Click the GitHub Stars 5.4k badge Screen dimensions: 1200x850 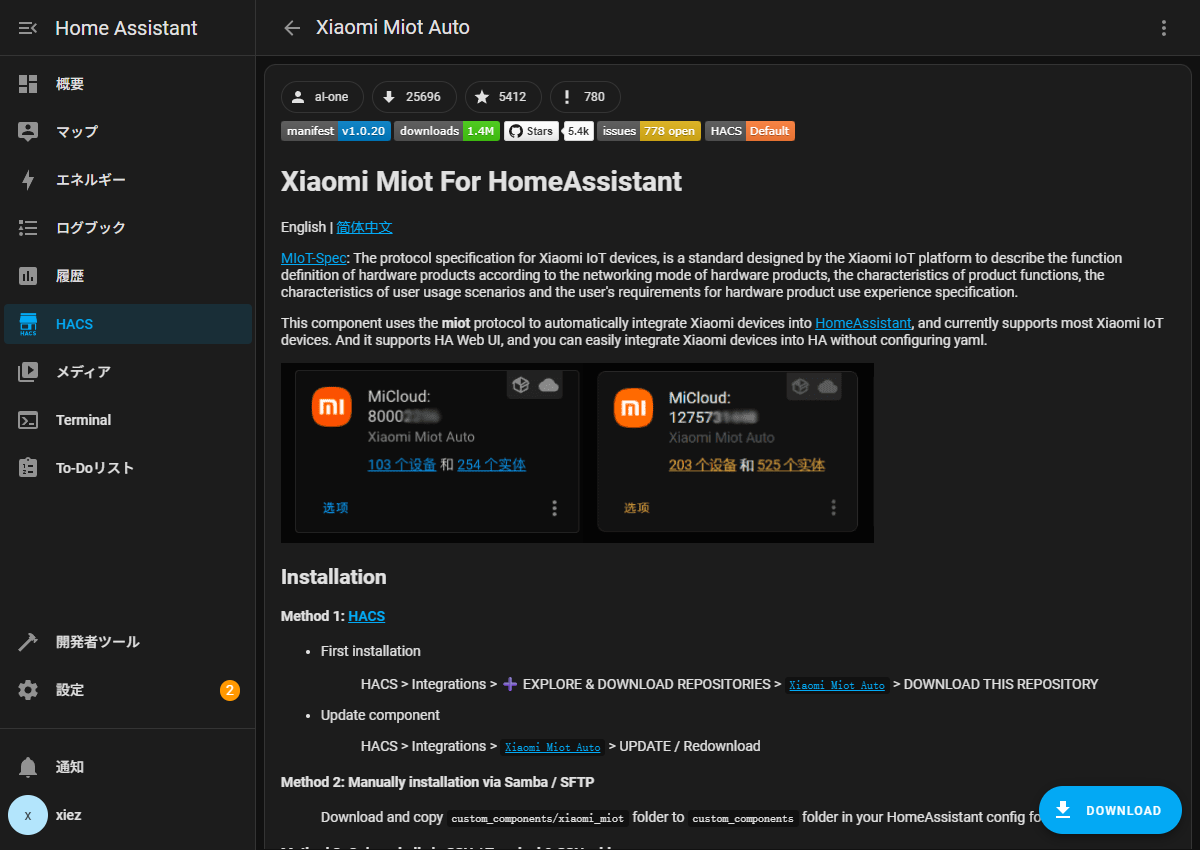[x=548, y=131]
